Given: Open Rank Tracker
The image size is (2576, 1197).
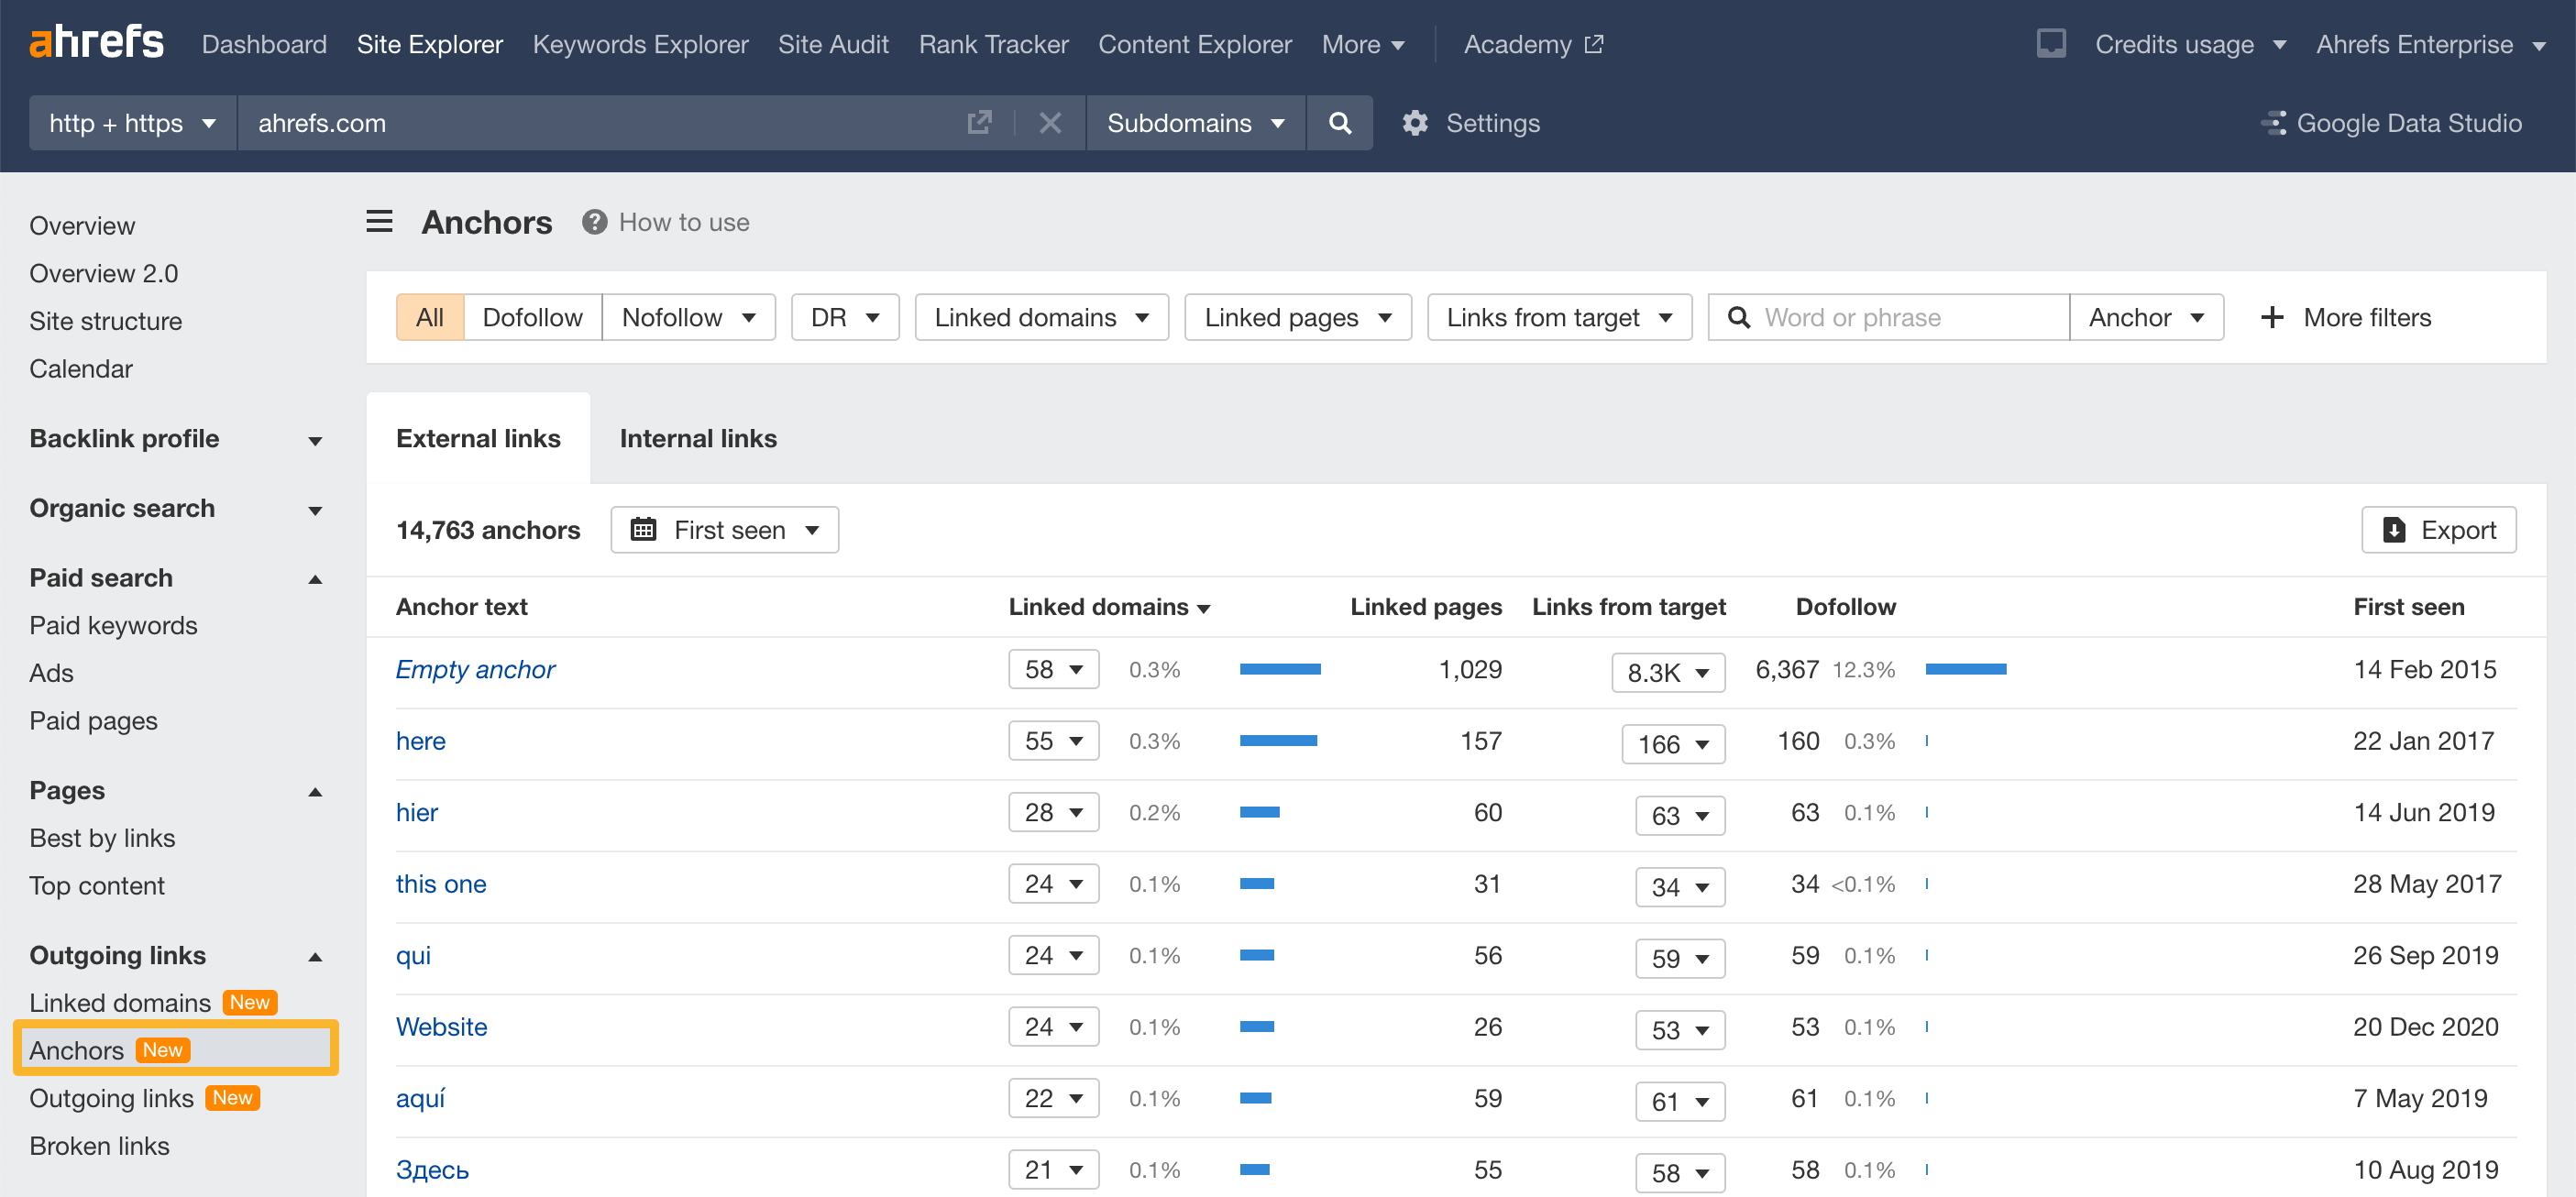Looking at the screenshot, I should [993, 44].
